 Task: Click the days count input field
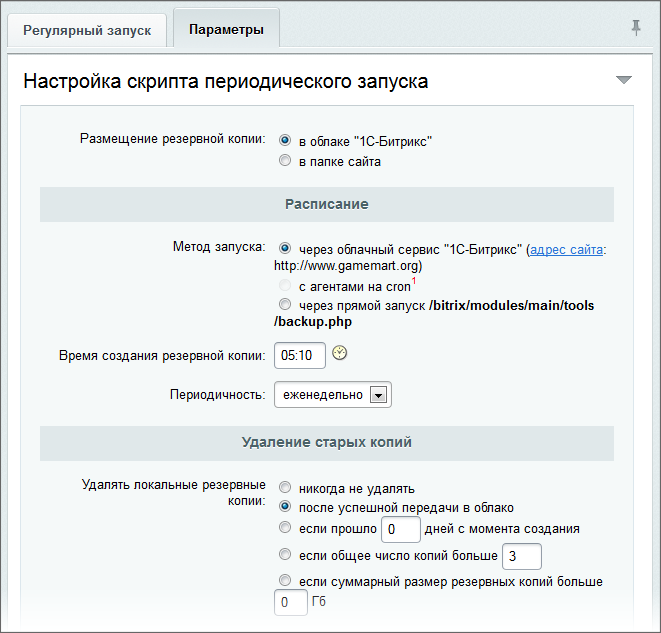tap(400, 529)
